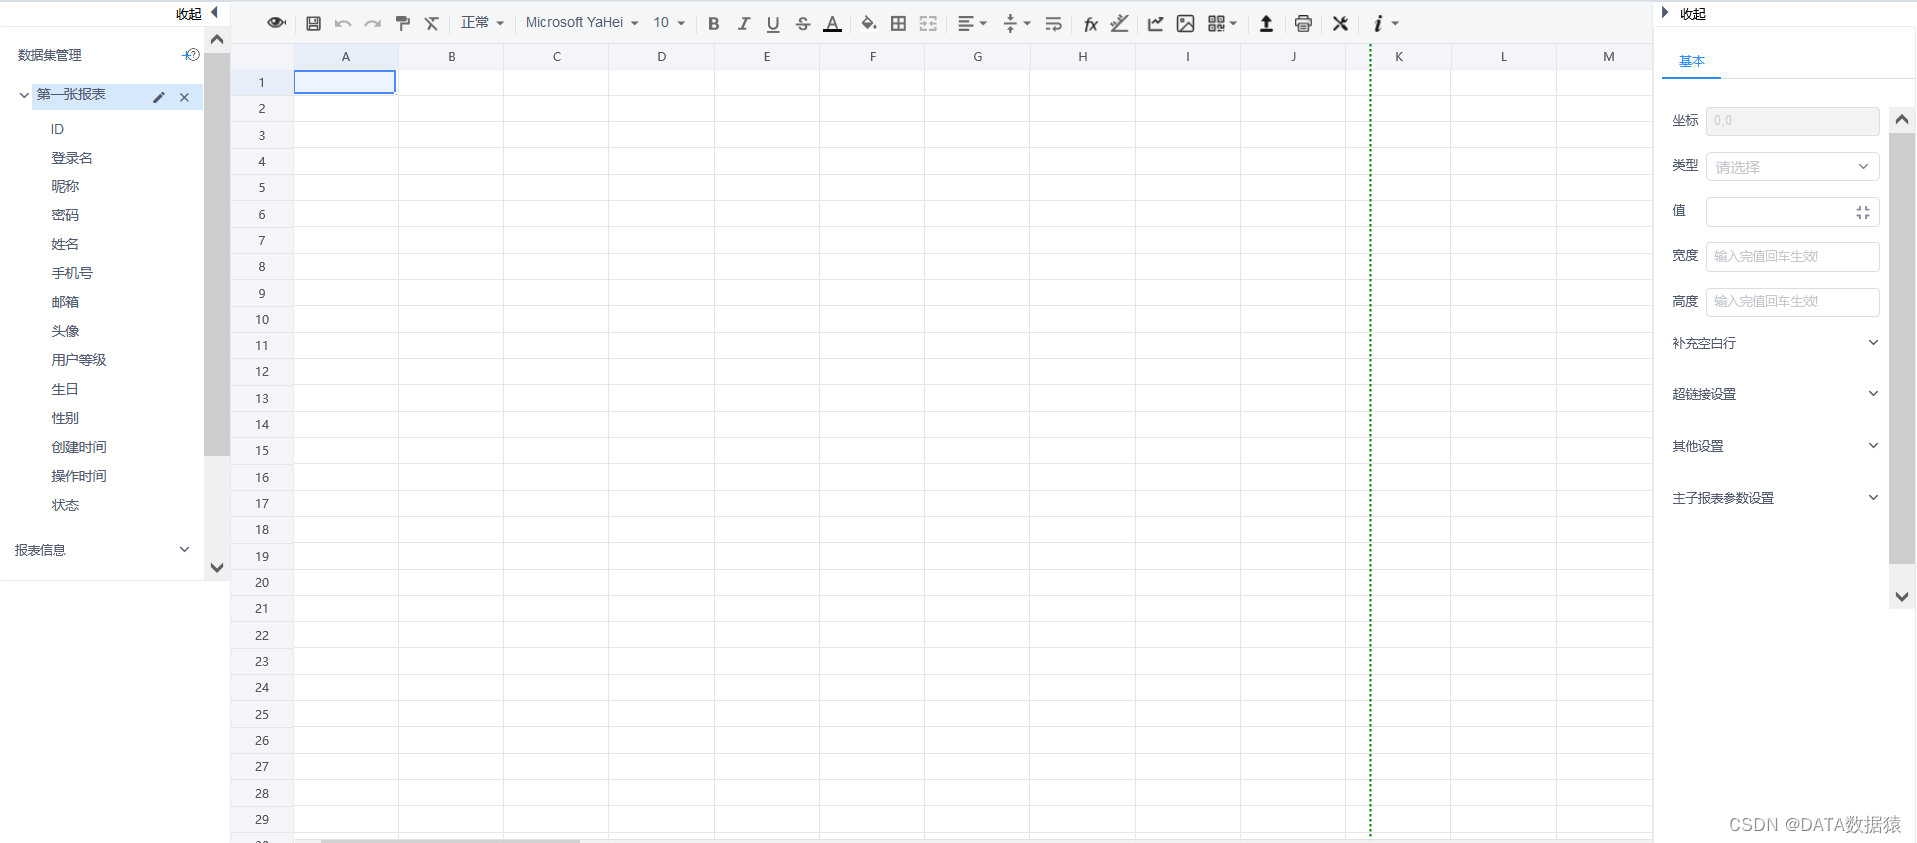
Task: Click the 值 input field
Action: [1792, 212]
